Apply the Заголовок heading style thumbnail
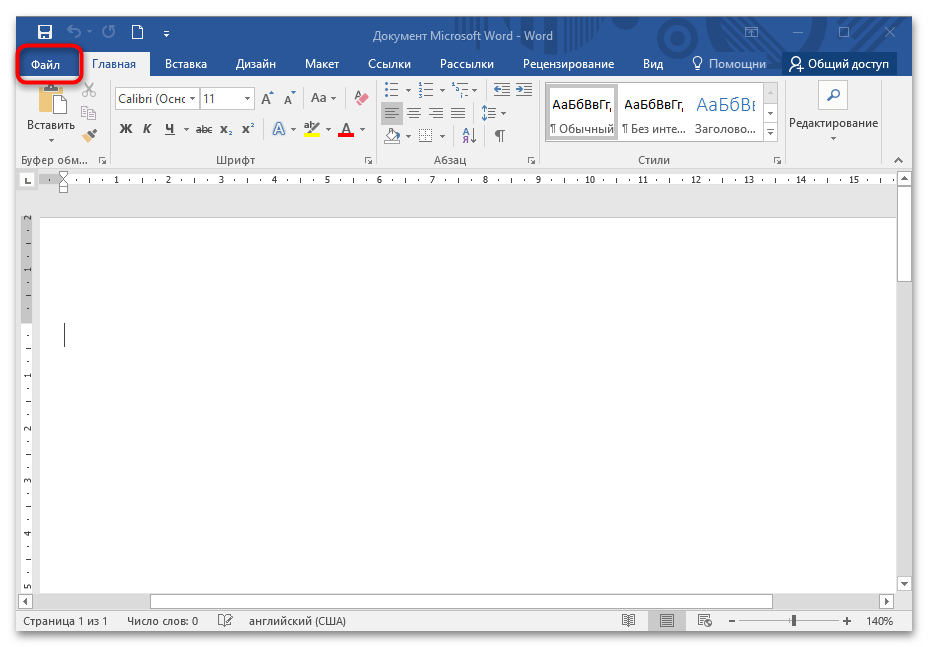928x647 pixels. [725, 113]
